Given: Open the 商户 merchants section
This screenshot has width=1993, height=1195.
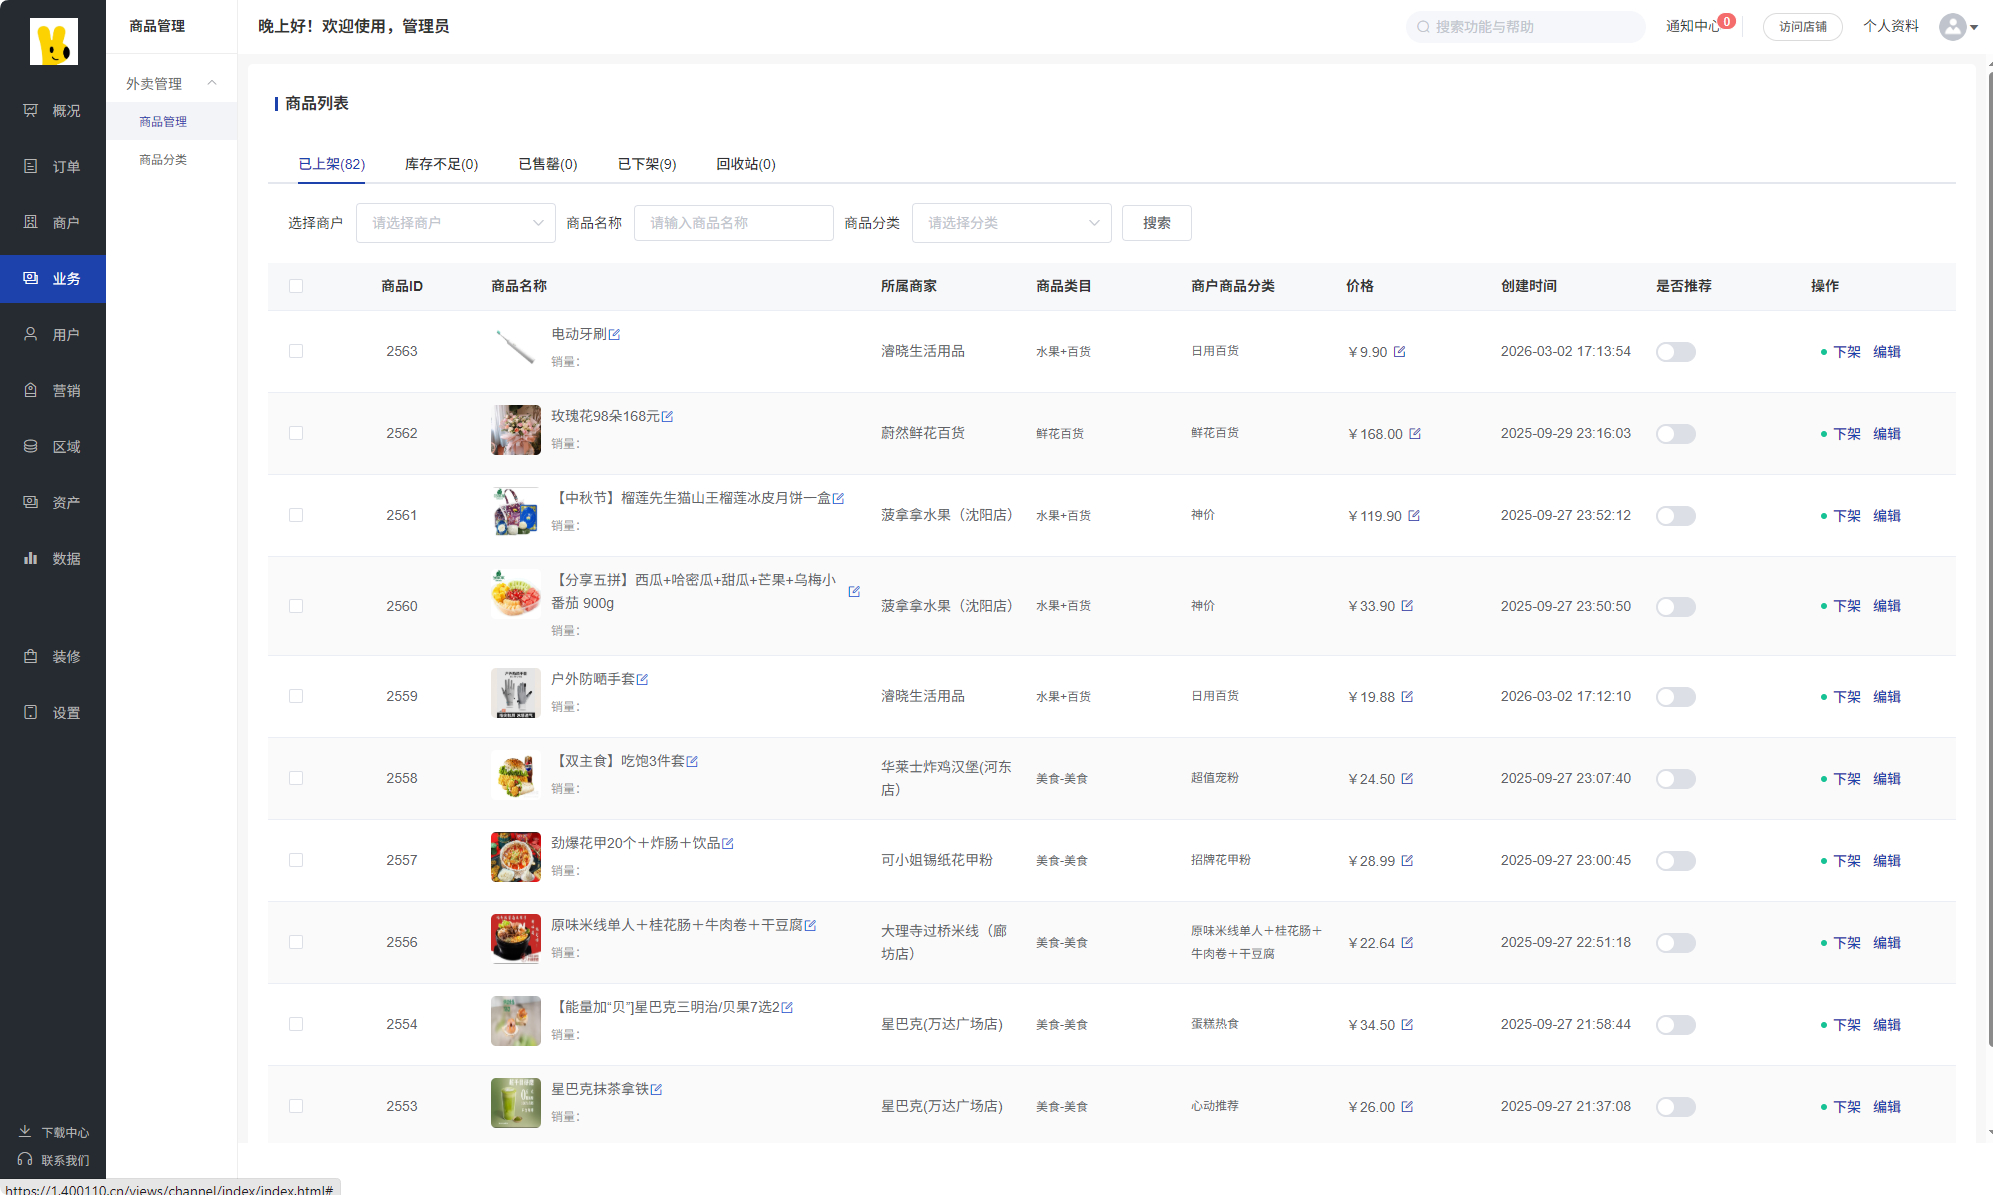Looking at the screenshot, I should [x=53, y=222].
